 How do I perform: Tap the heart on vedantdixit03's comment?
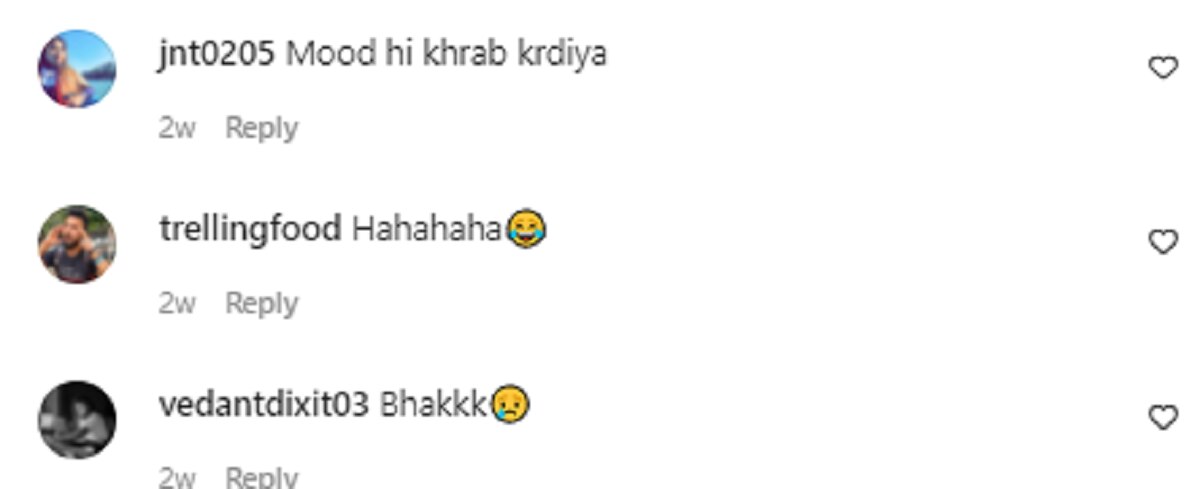[x=1162, y=418]
